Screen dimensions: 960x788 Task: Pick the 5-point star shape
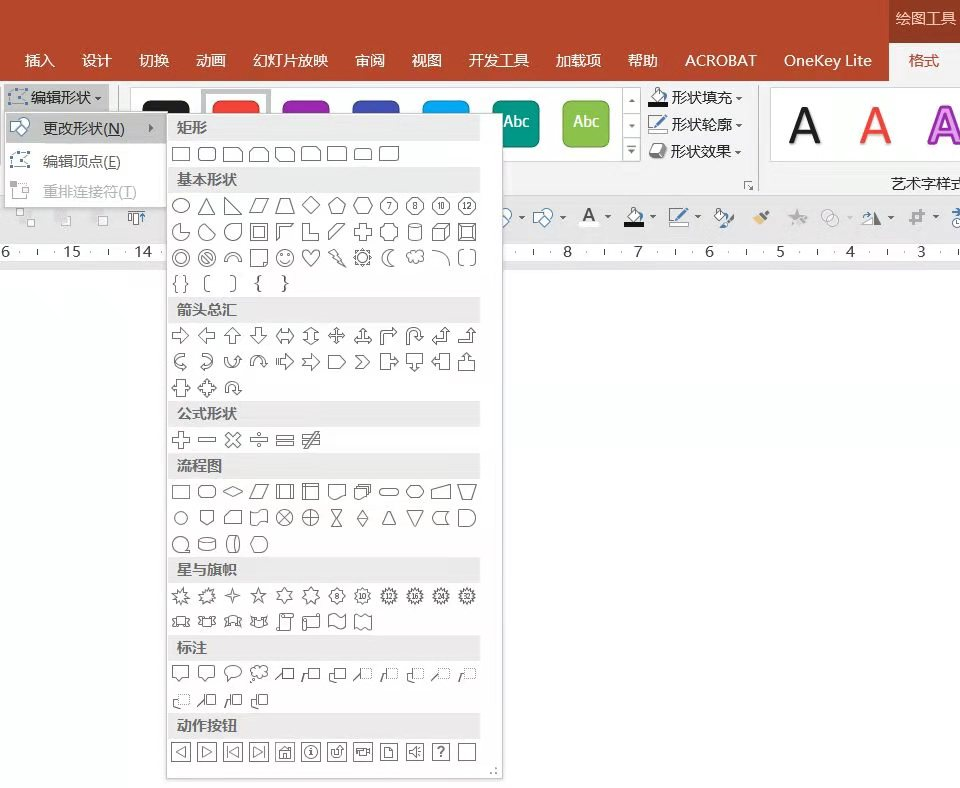click(x=259, y=596)
